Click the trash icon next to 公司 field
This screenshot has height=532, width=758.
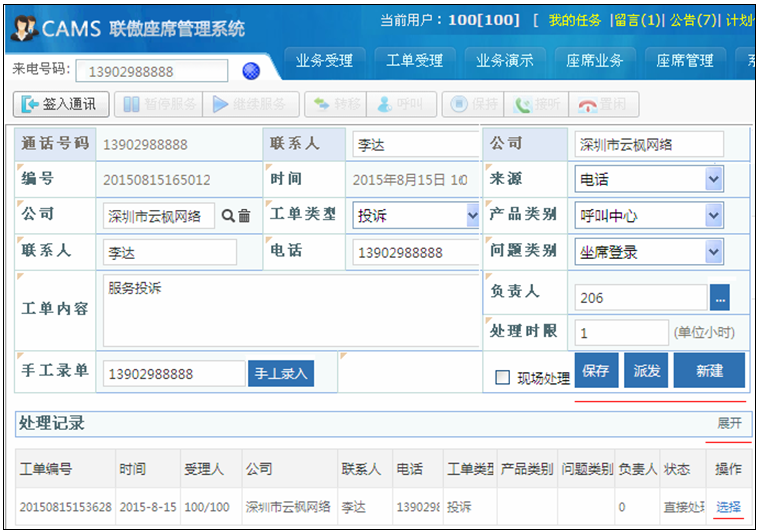(x=244, y=215)
